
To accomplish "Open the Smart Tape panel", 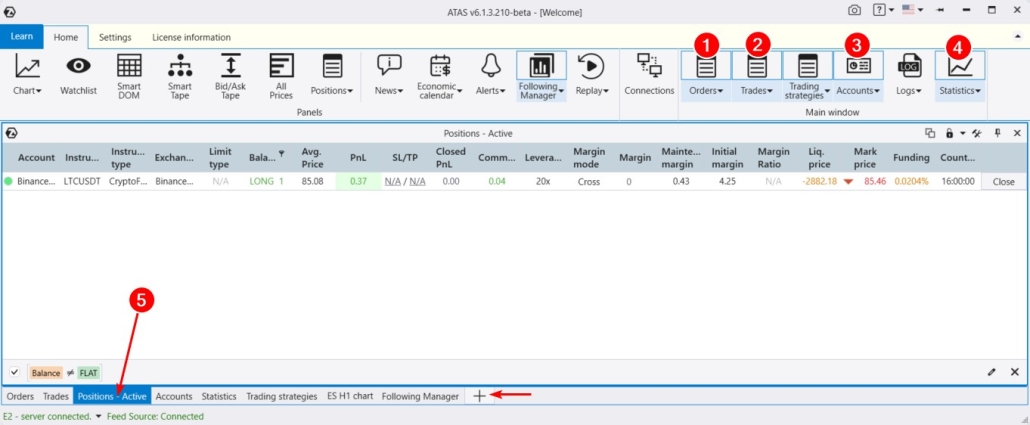I will (x=180, y=75).
